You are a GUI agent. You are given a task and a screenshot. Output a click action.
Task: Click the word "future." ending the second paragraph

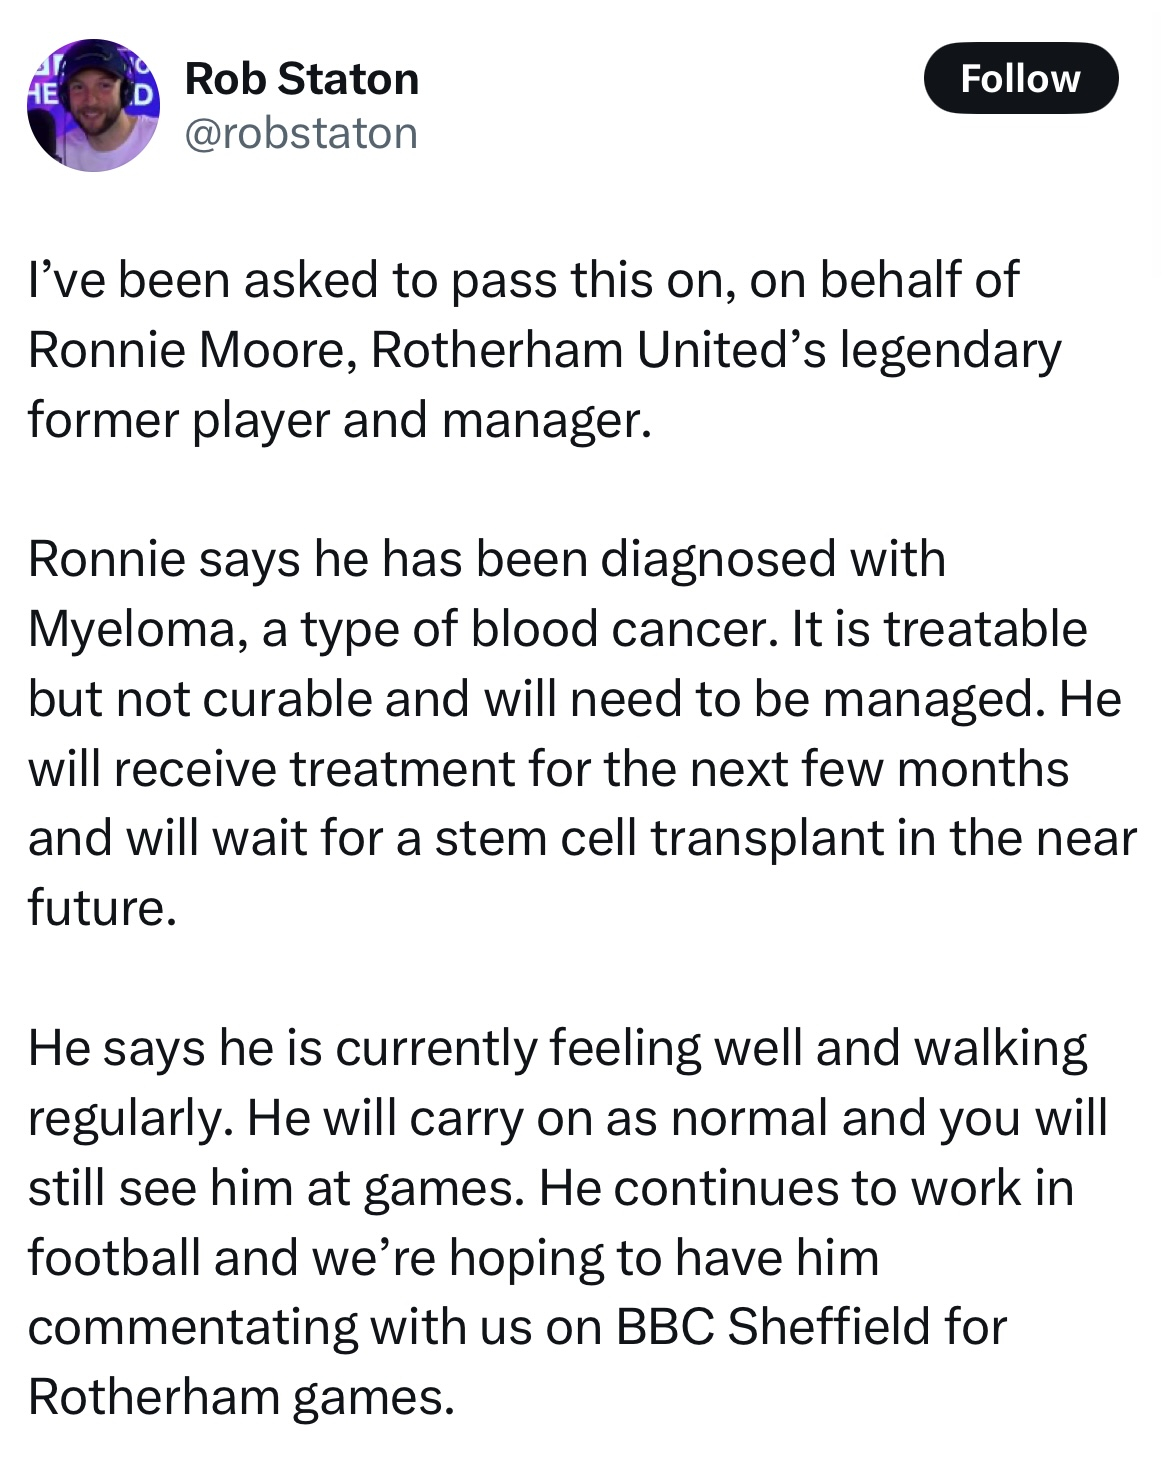(102, 908)
